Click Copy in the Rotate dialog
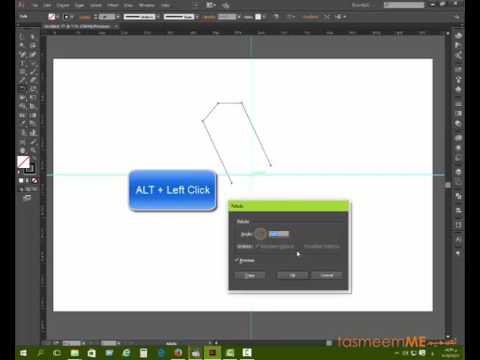480x360 pixels. [250, 275]
